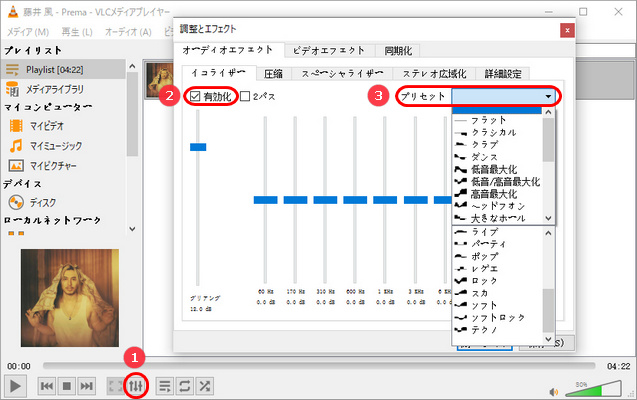Image resolution: width=637 pixels, height=400 pixels.
Task: Open the プリセット dropdown combo box
Action: click(503, 96)
